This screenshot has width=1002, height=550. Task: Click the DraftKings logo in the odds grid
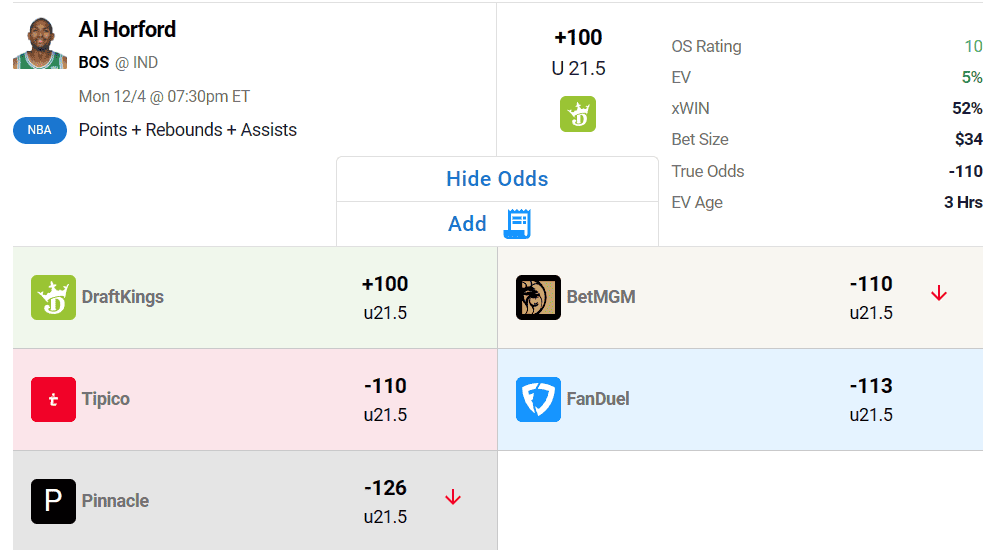[x=54, y=297]
